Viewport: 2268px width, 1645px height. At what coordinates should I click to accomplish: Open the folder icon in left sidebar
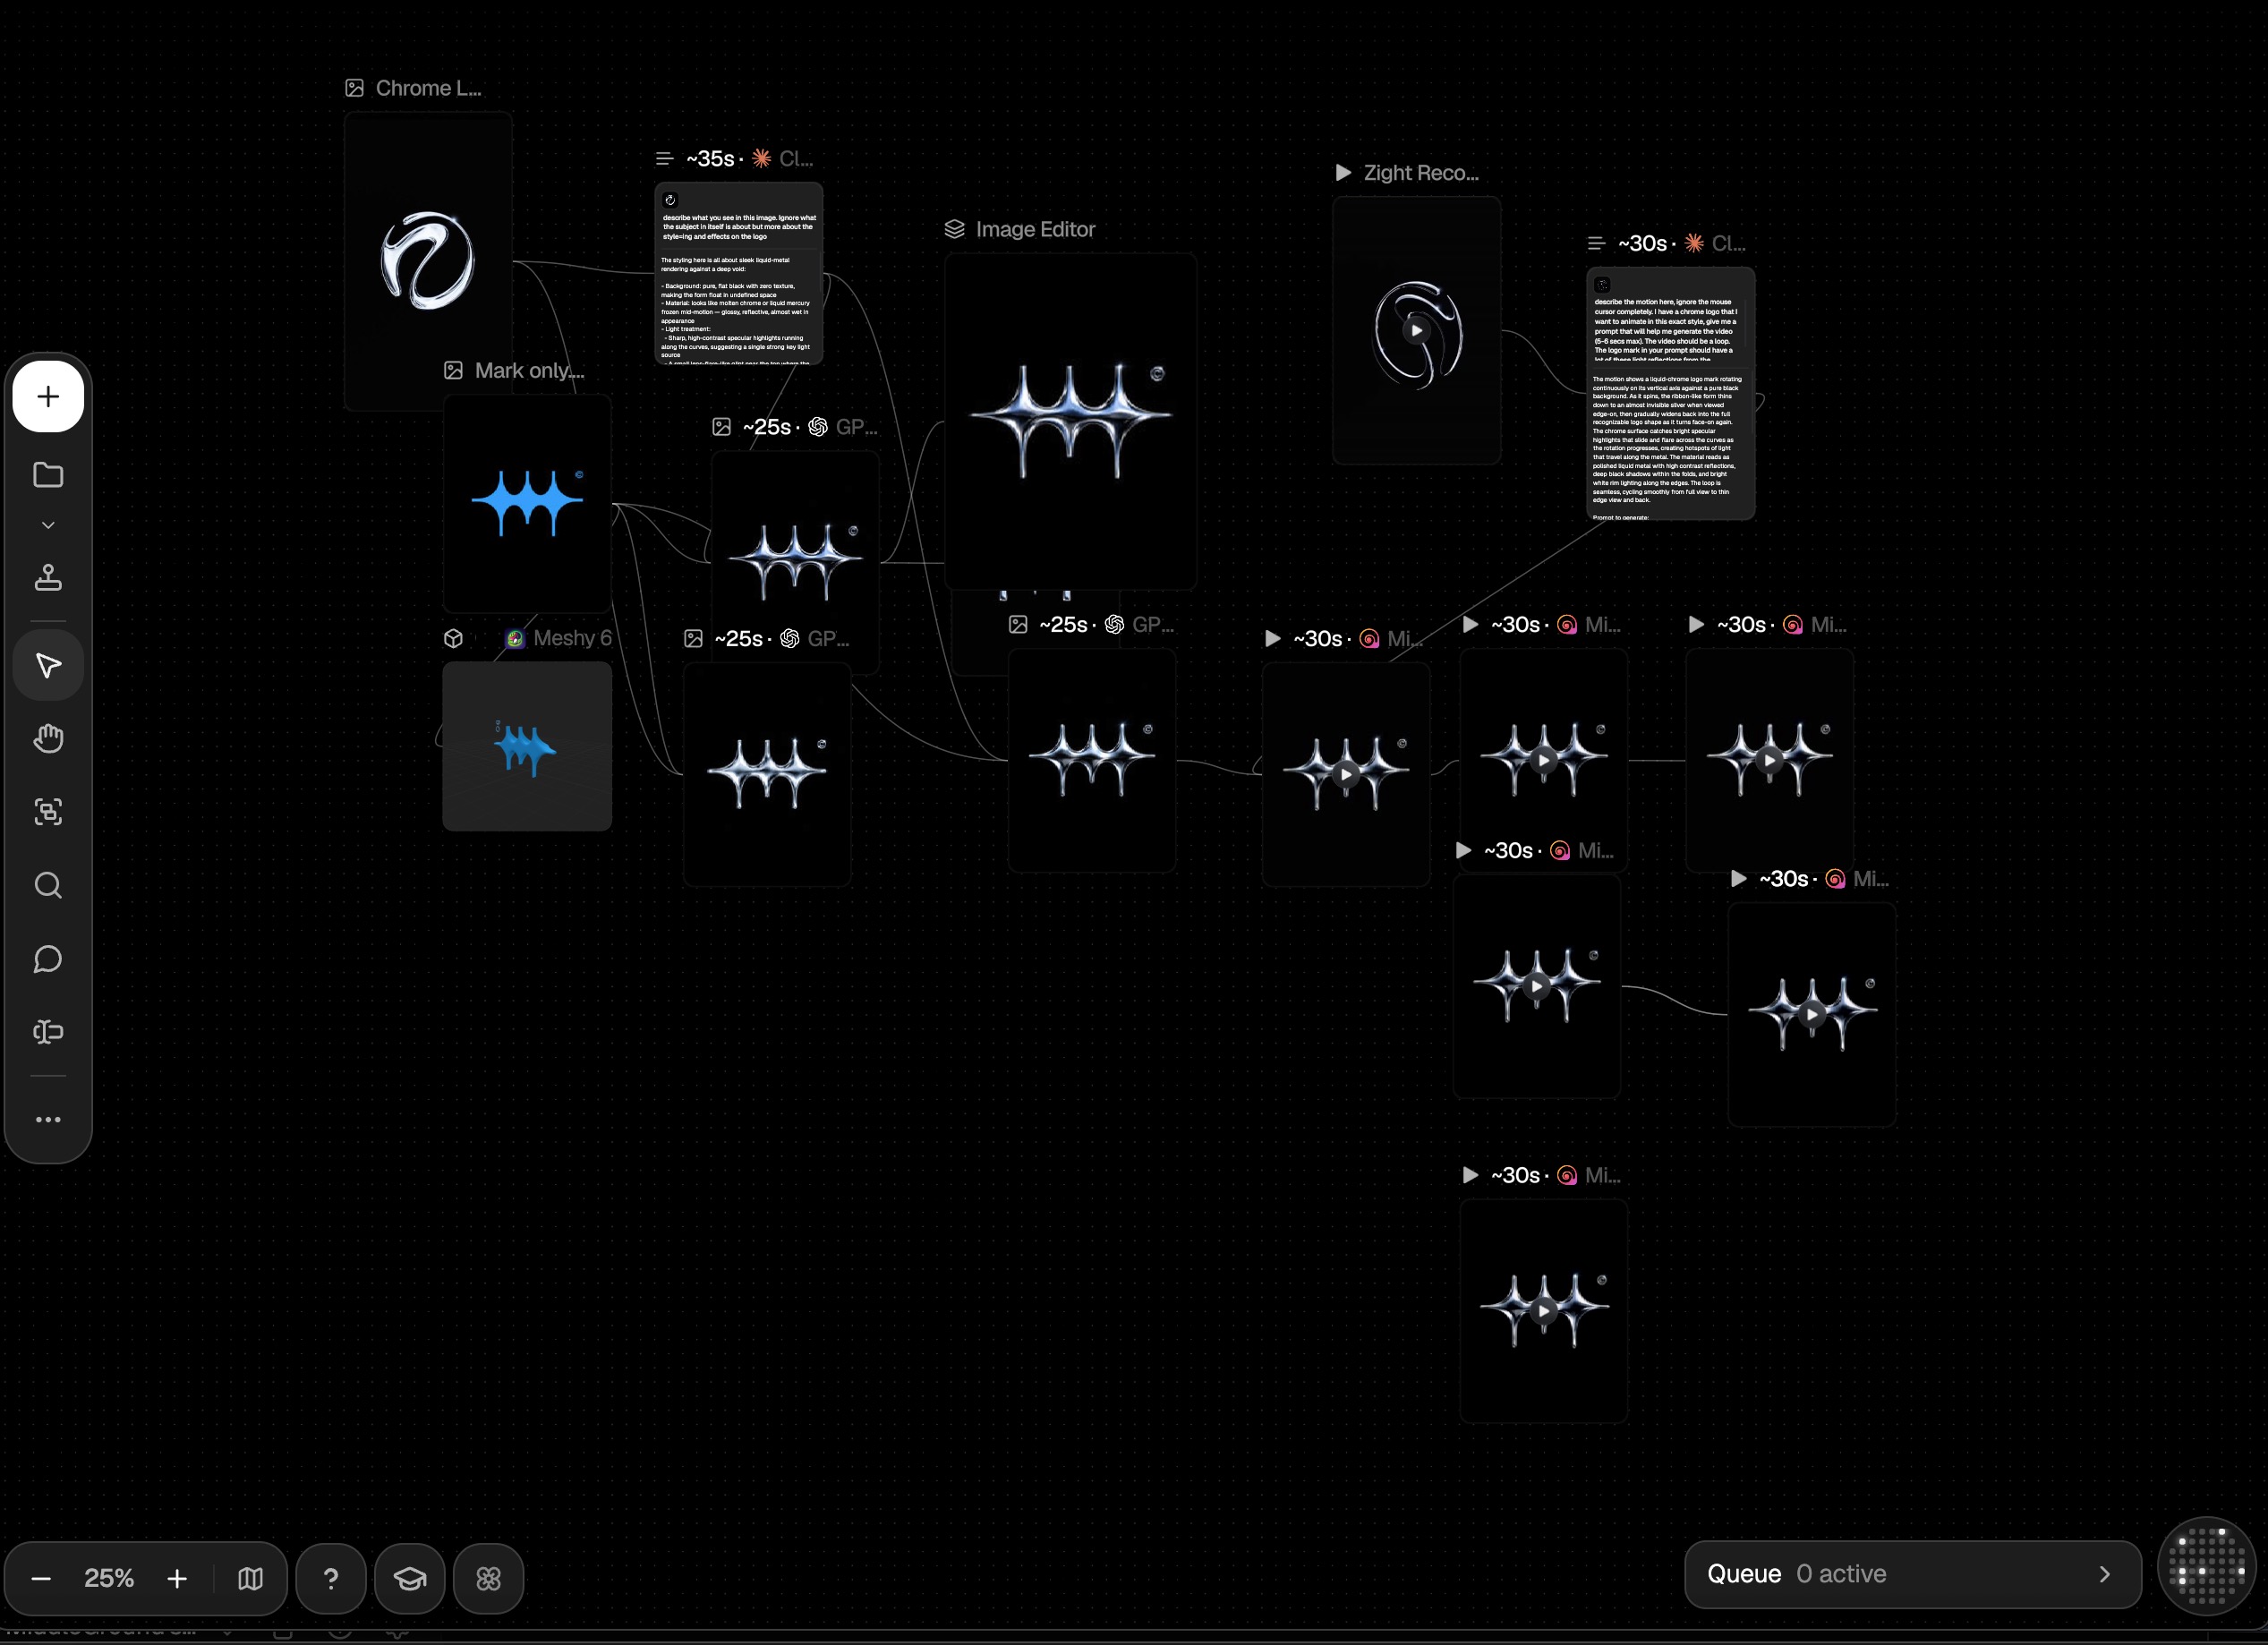(48, 475)
